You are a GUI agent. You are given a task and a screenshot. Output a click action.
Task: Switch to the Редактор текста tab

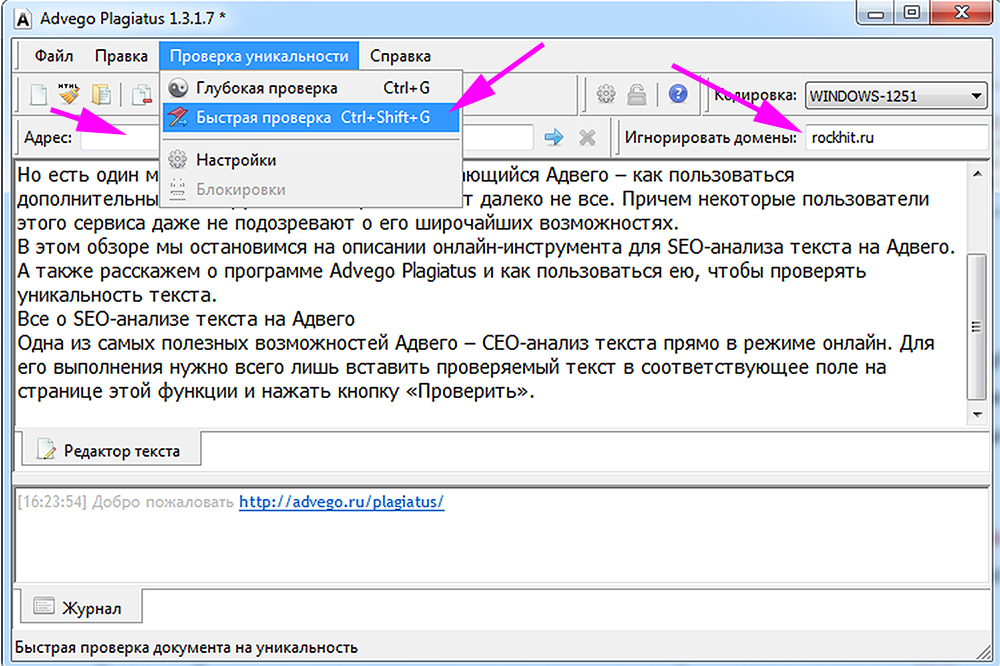(x=109, y=450)
